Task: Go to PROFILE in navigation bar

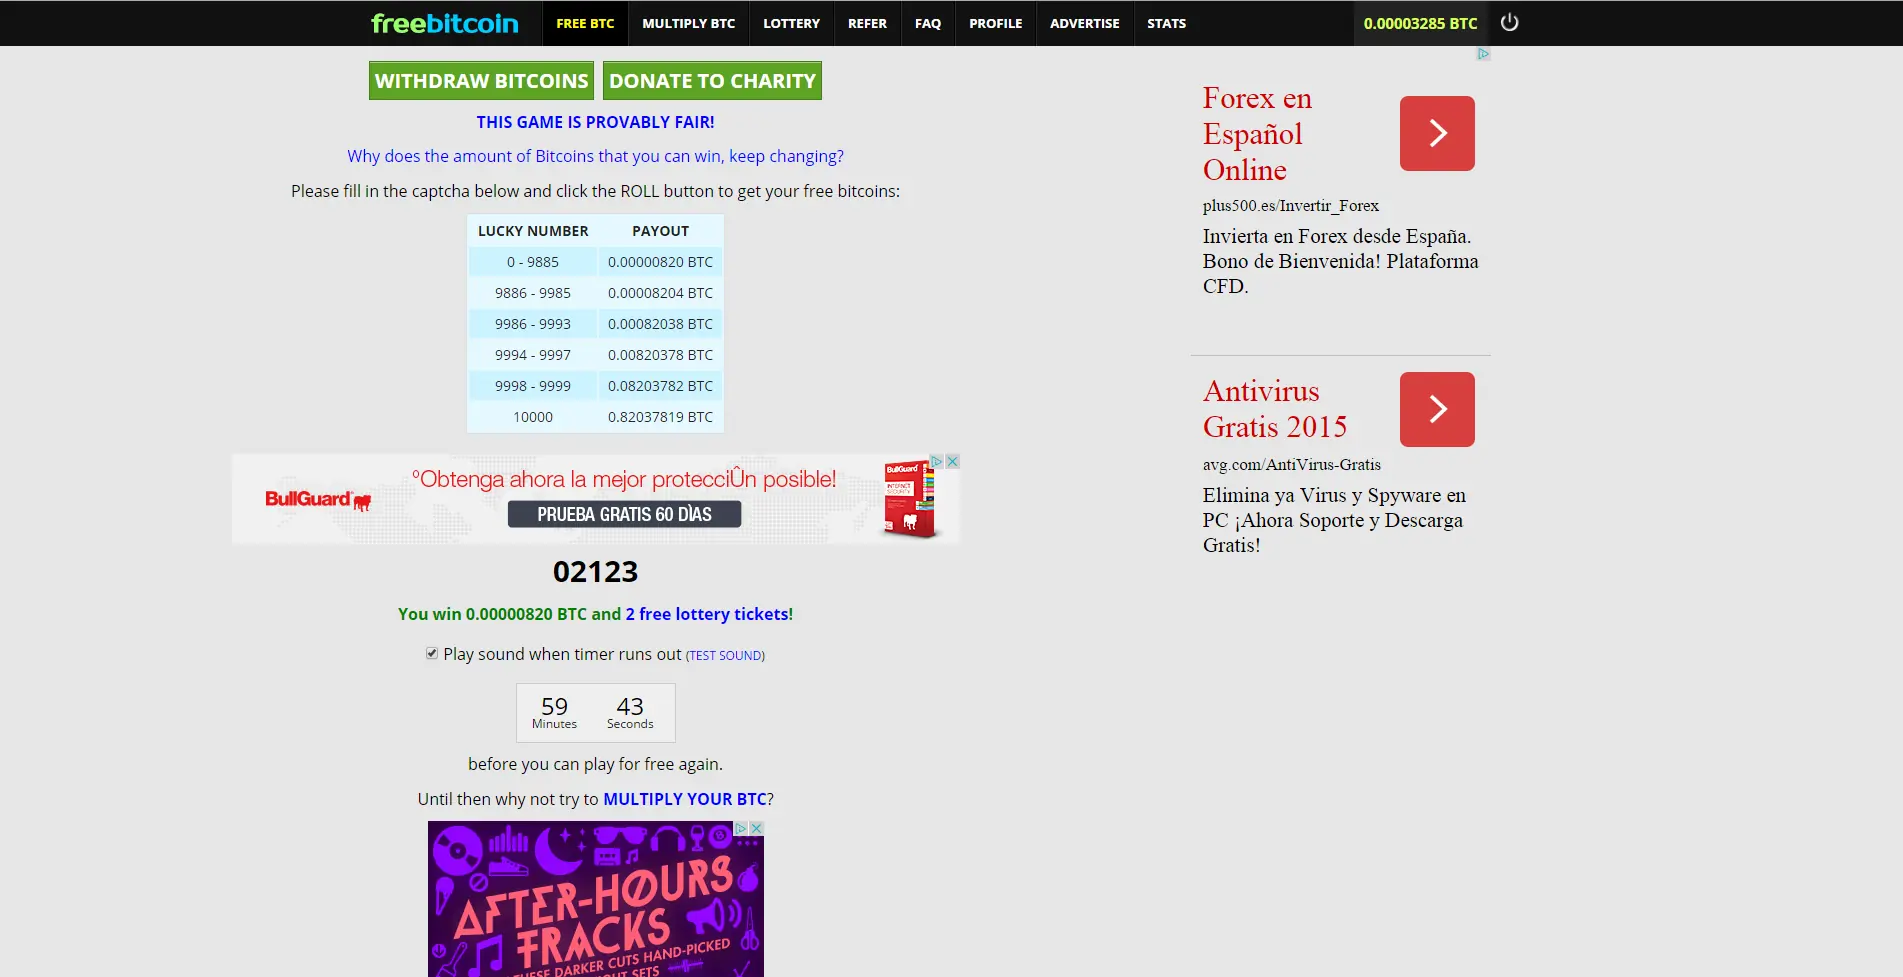Action: [995, 23]
